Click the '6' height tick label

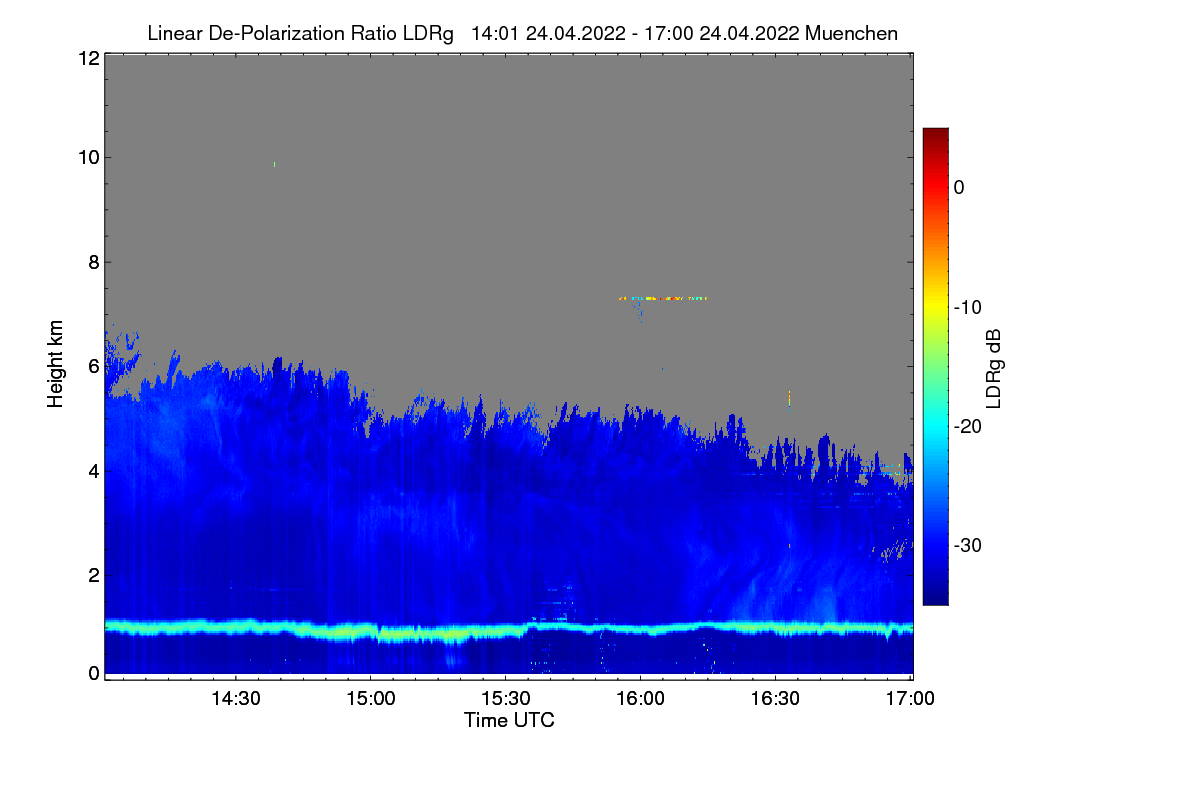92,366
